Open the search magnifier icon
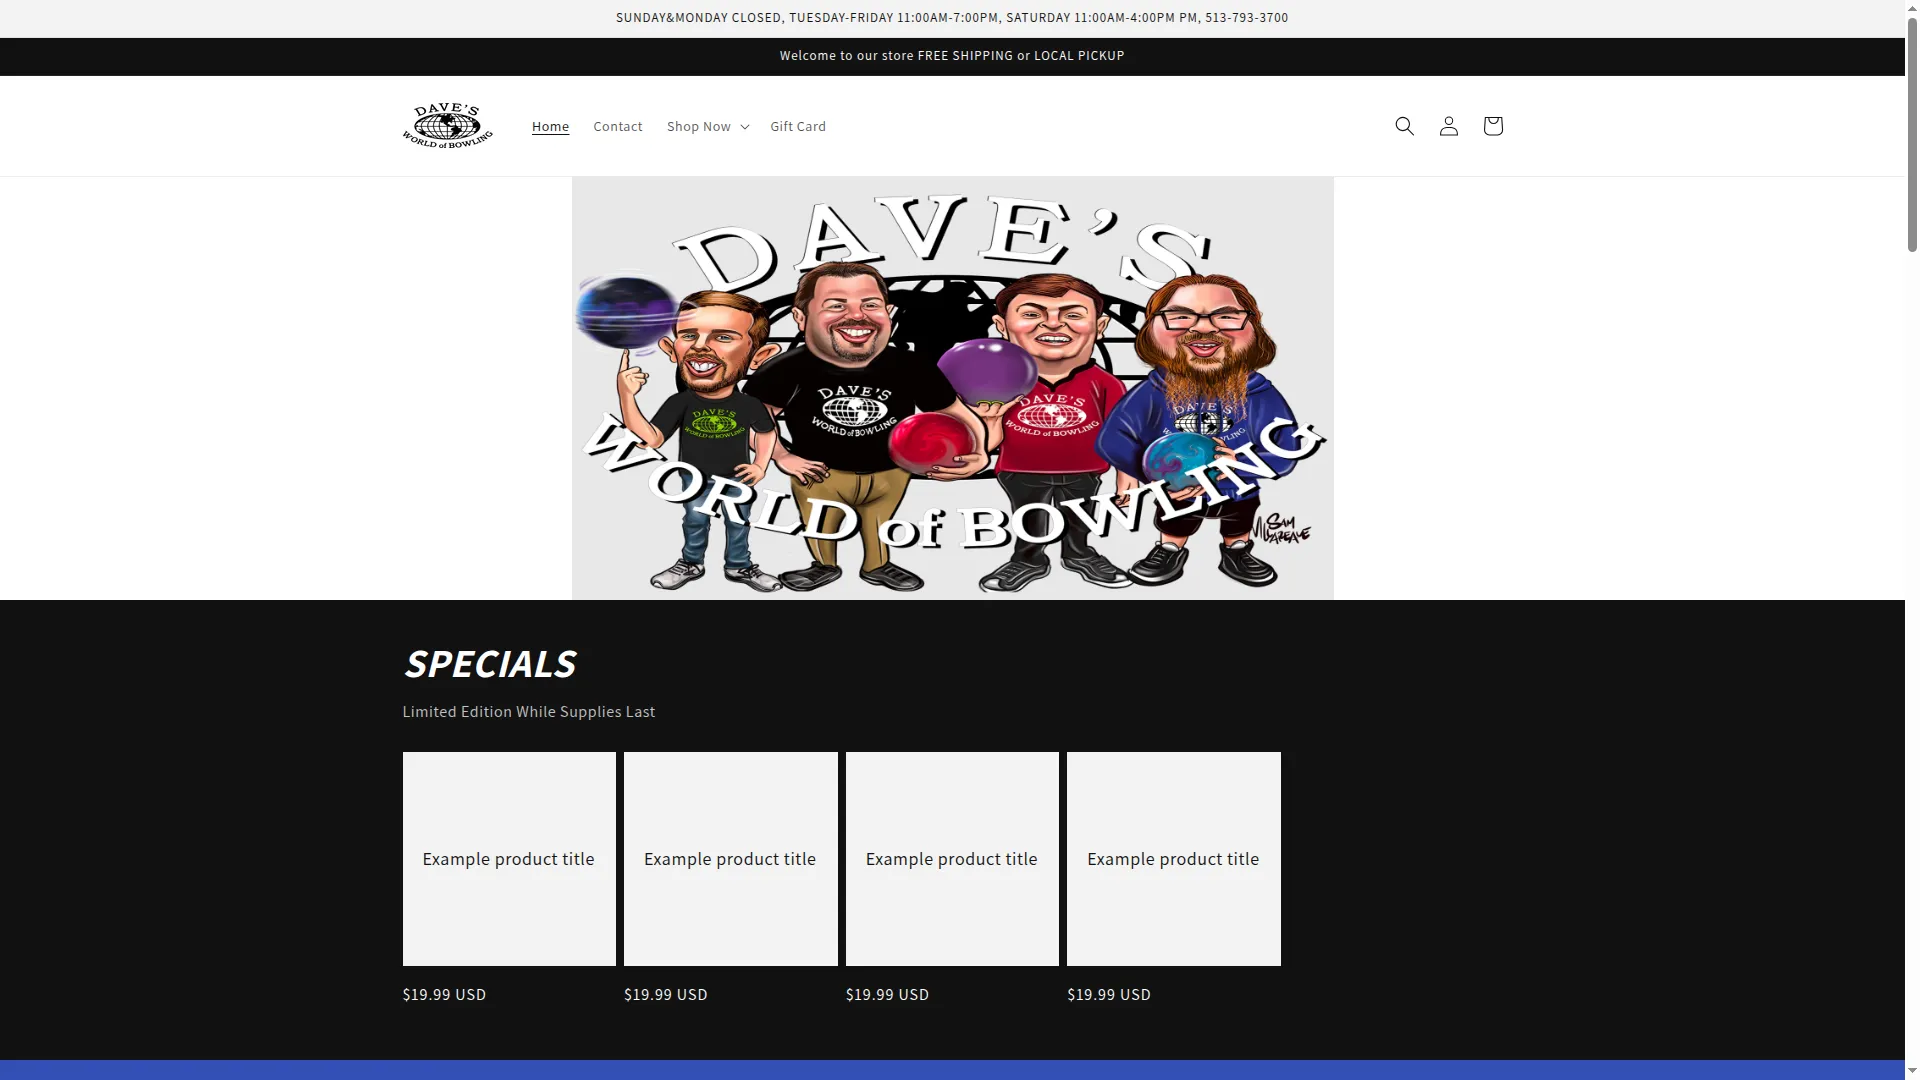Image resolution: width=1920 pixels, height=1080 pixels. tap(1404, 126)
